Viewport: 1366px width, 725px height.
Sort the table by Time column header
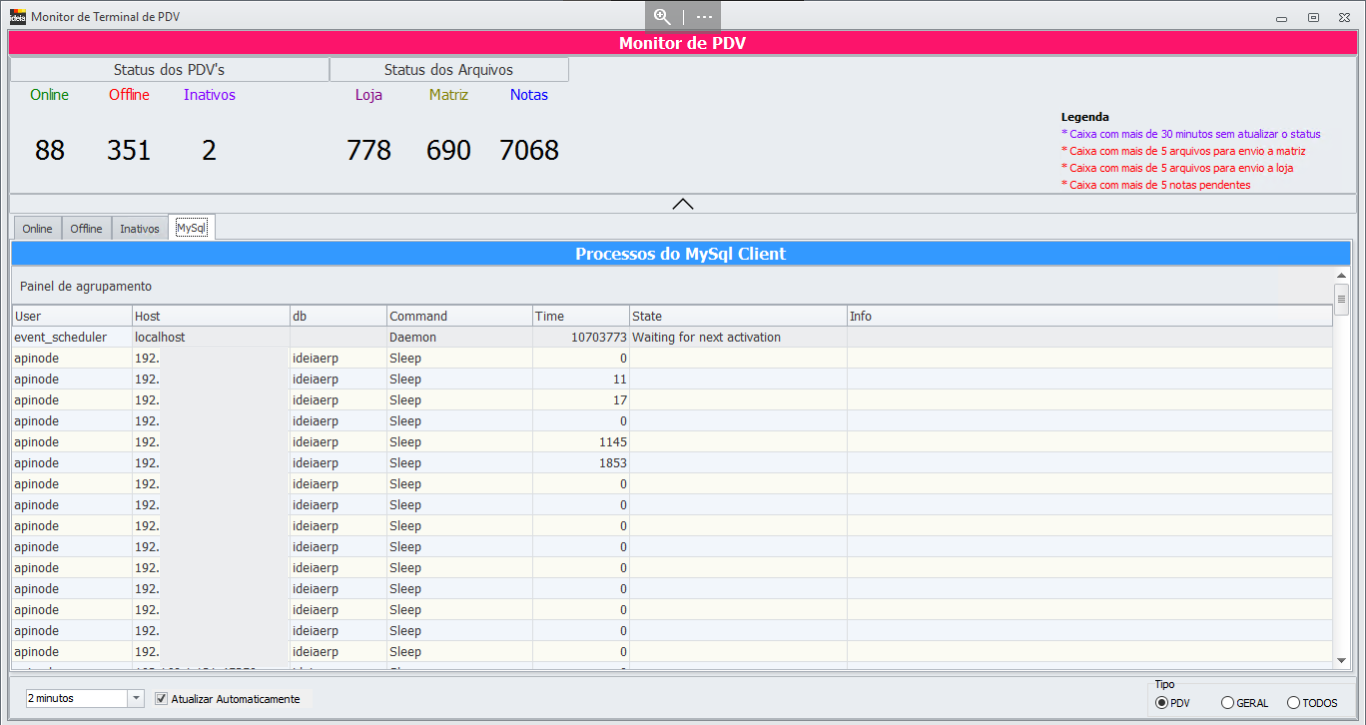[580, 316]
